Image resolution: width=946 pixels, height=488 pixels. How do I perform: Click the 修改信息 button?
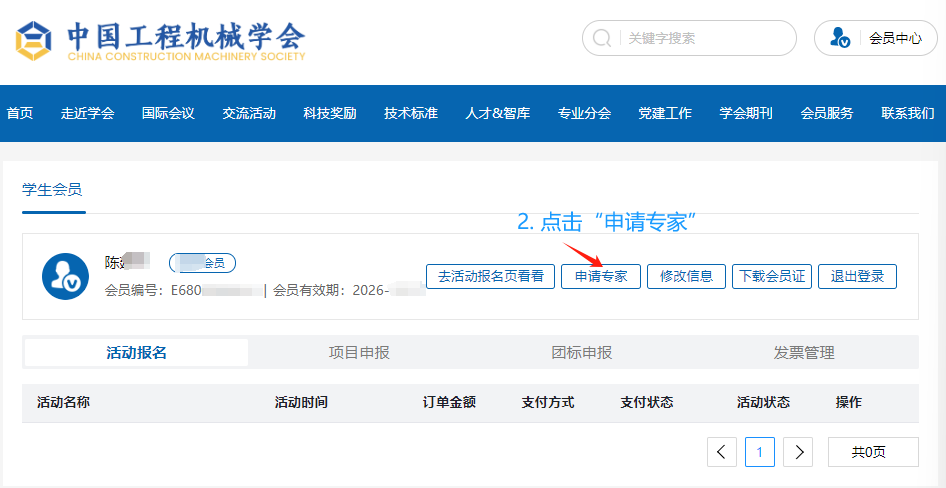point(686,276)
